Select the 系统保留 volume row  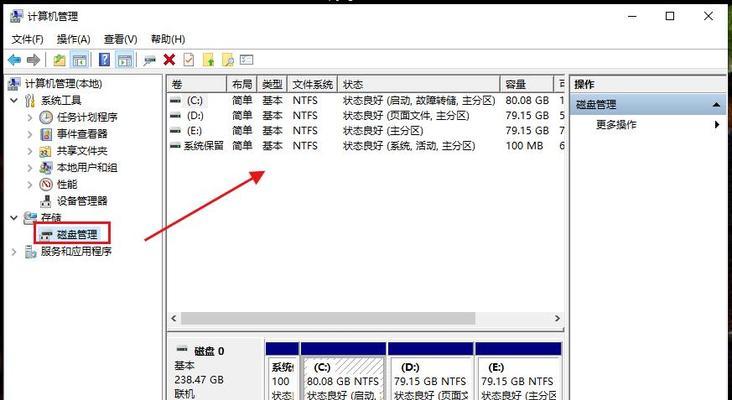(x=366, y=146)
